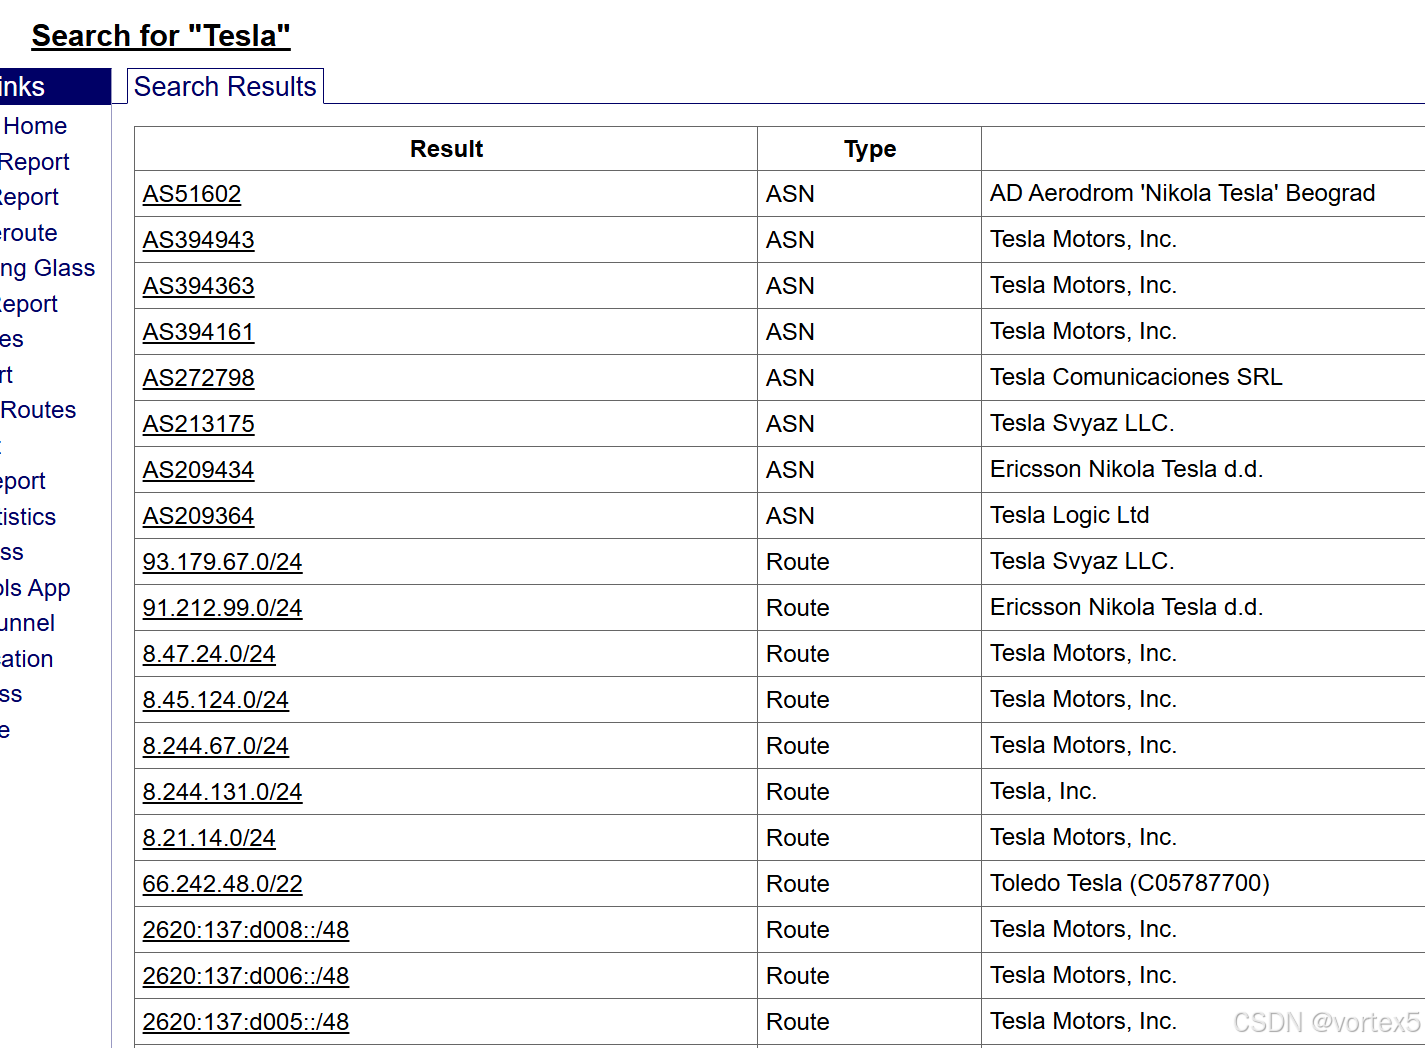Select "Tesla Motors, Inc." in 2620:137:d008::/48 row
The height and width of the screenshot is (1048, 1425).
point(1083,929)
